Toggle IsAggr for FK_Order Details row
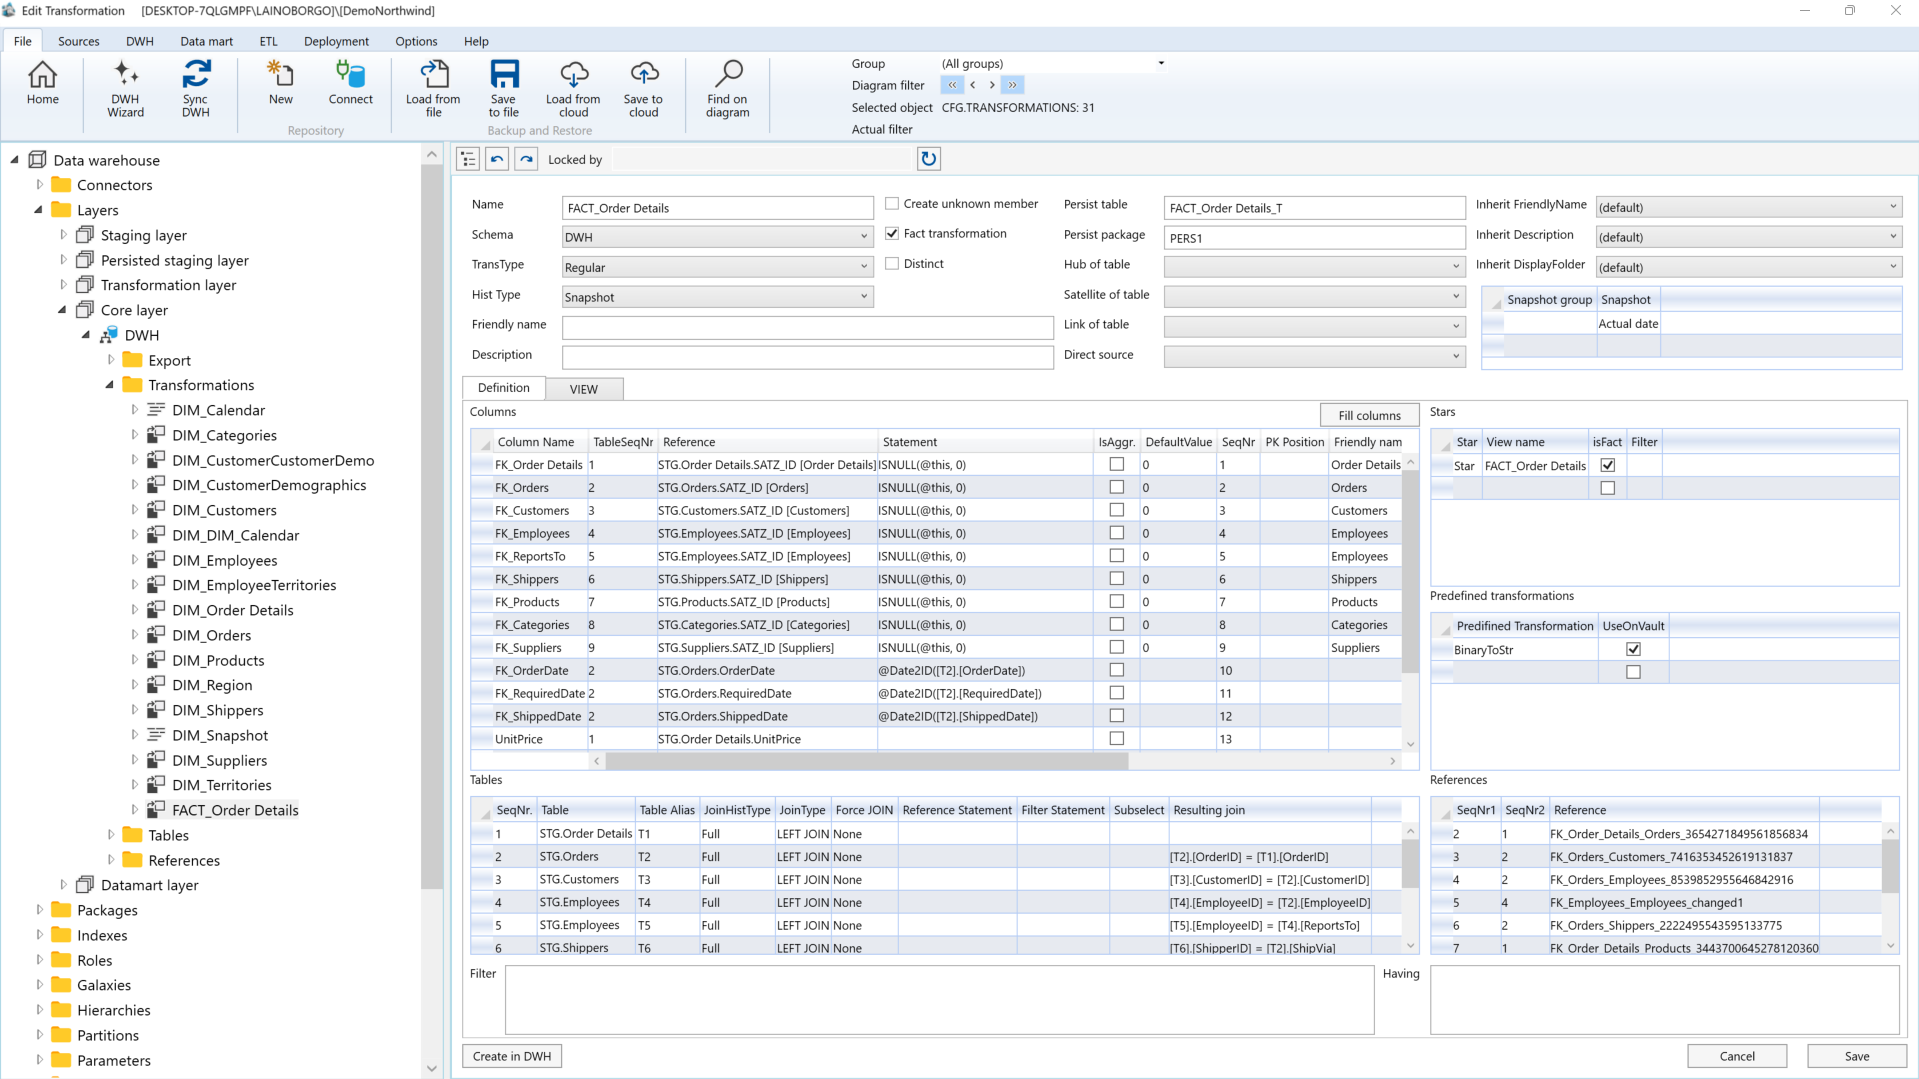The height and width of the screenshot is (1079, 1919). point(1116,464)
